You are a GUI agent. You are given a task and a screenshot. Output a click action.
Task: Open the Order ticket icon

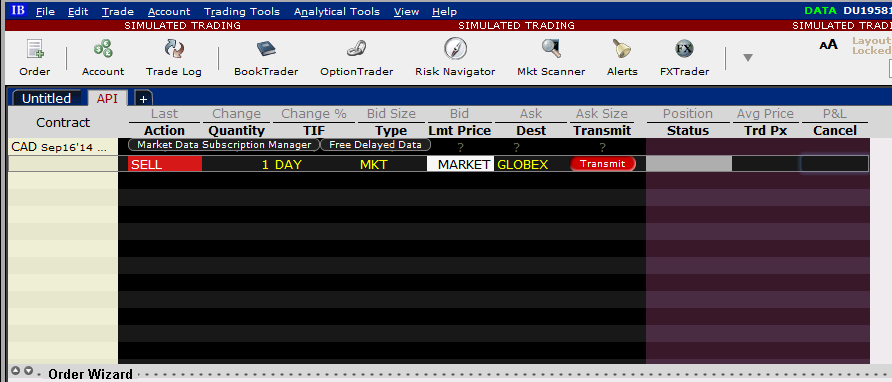pos(35,57)
